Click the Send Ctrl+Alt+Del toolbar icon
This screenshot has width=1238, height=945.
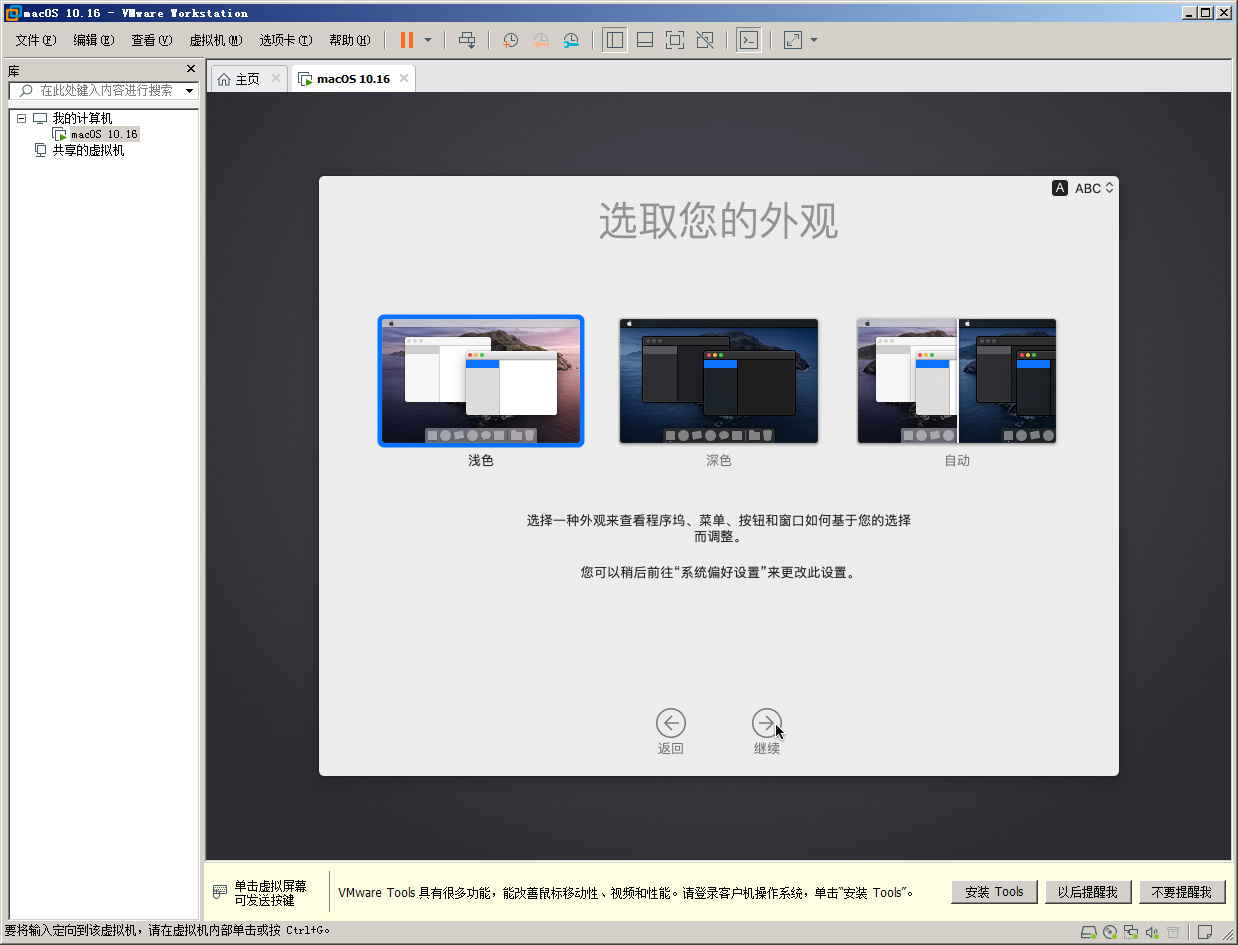click(x=467, y=40)
